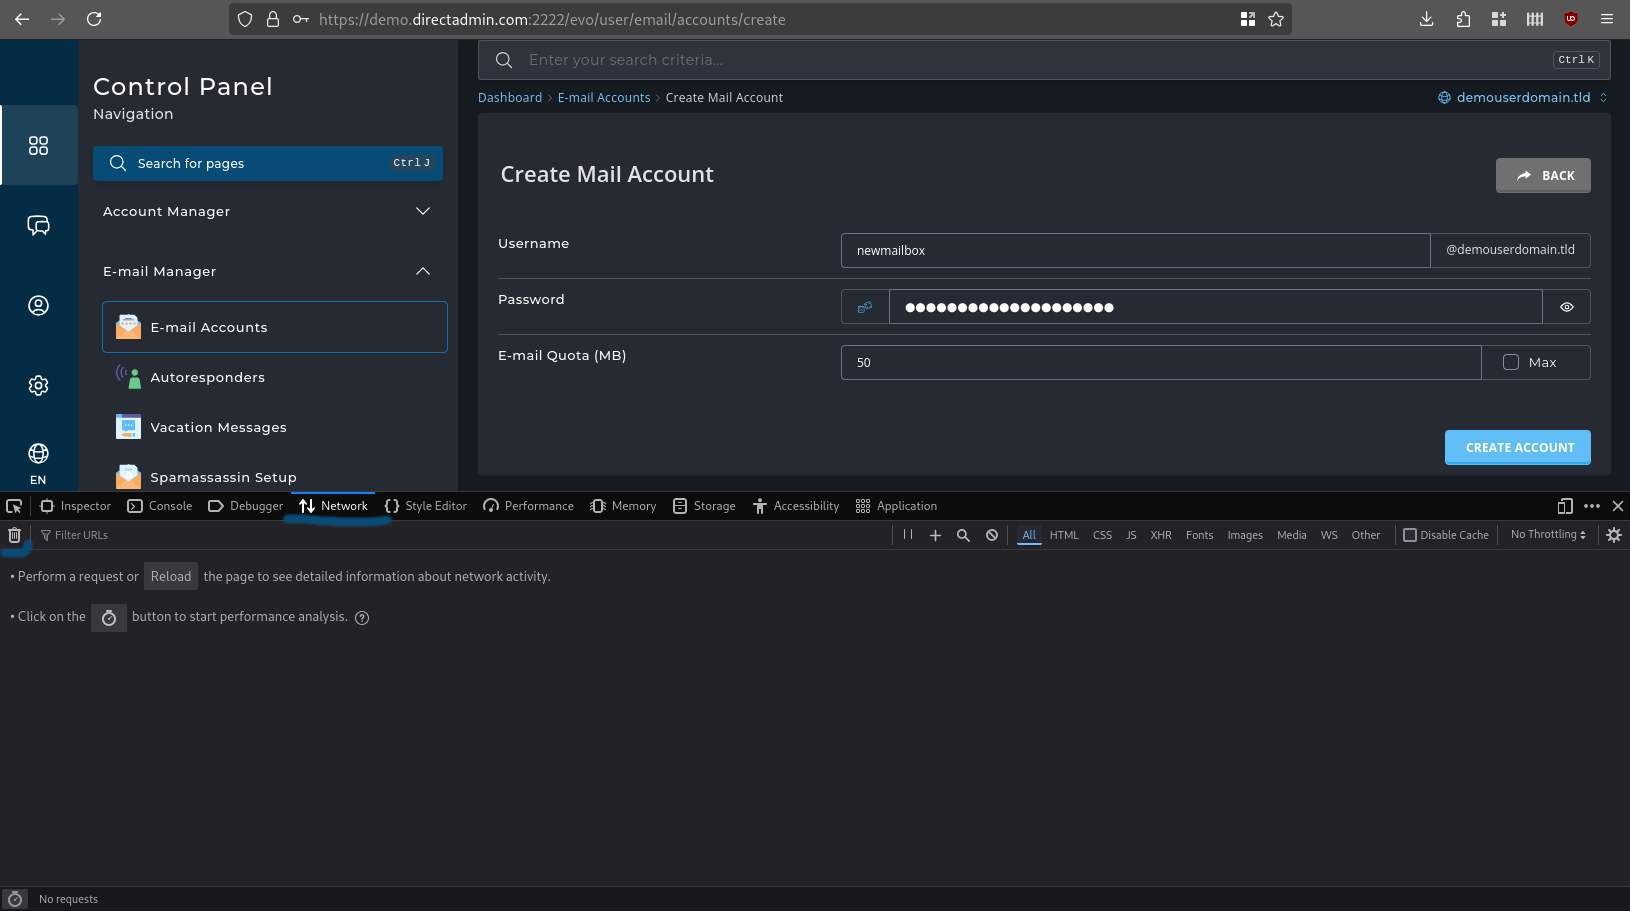Click the pause recording network icon
1630x911 pixels.
[908, 535]
